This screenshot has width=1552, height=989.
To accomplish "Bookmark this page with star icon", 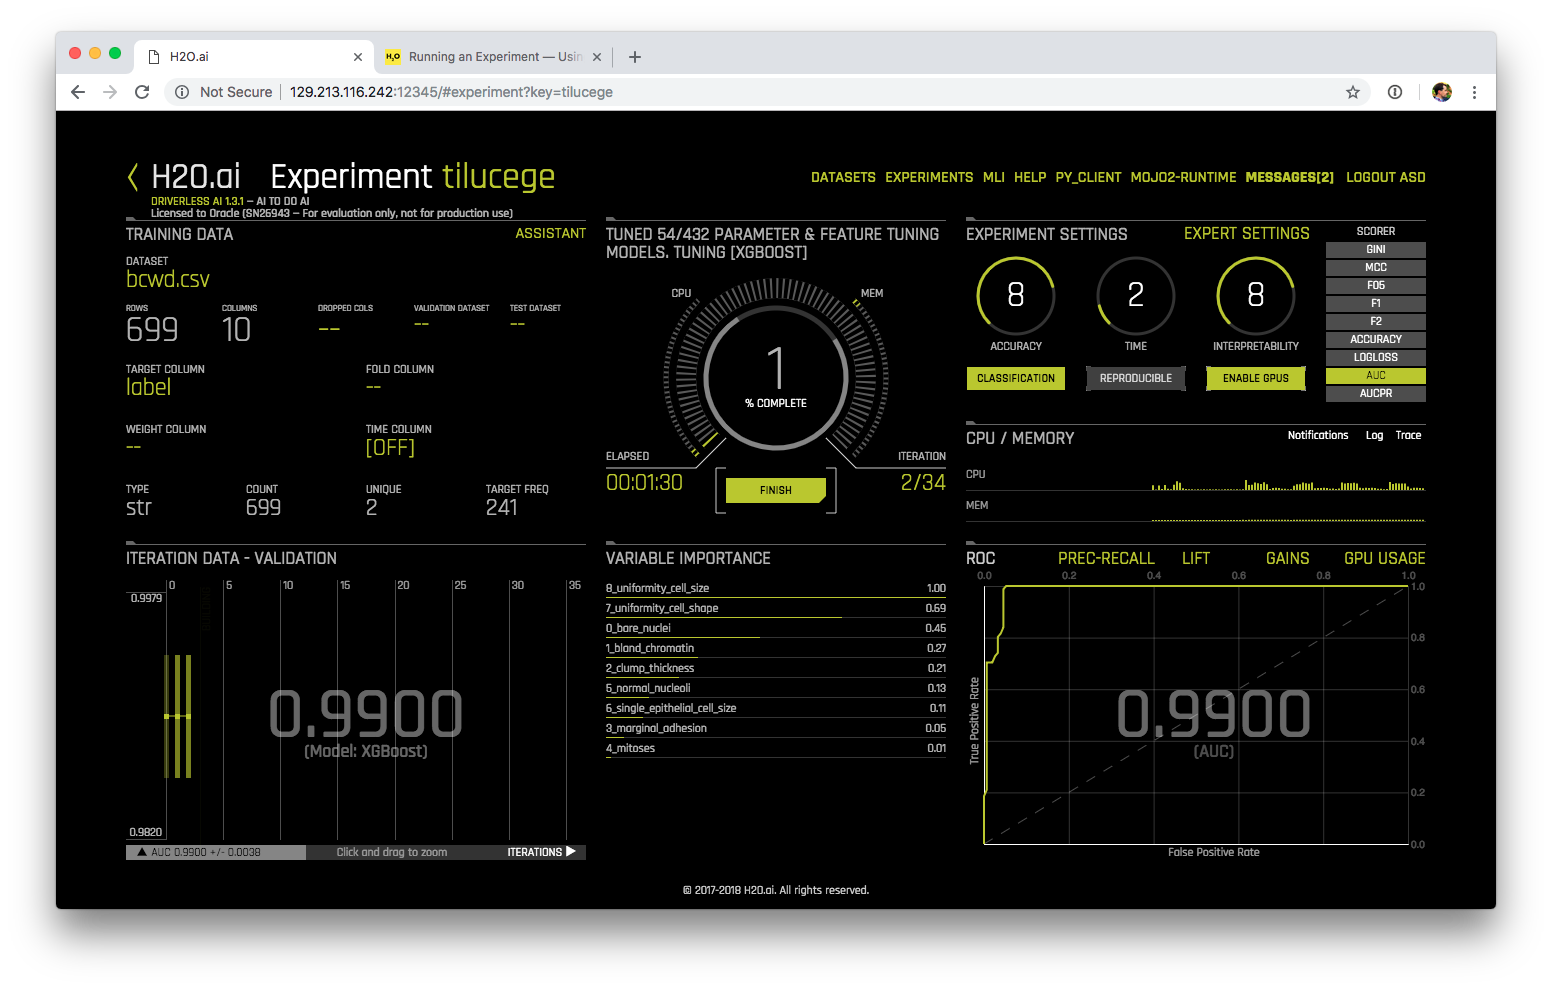I will click(1353, 92).
